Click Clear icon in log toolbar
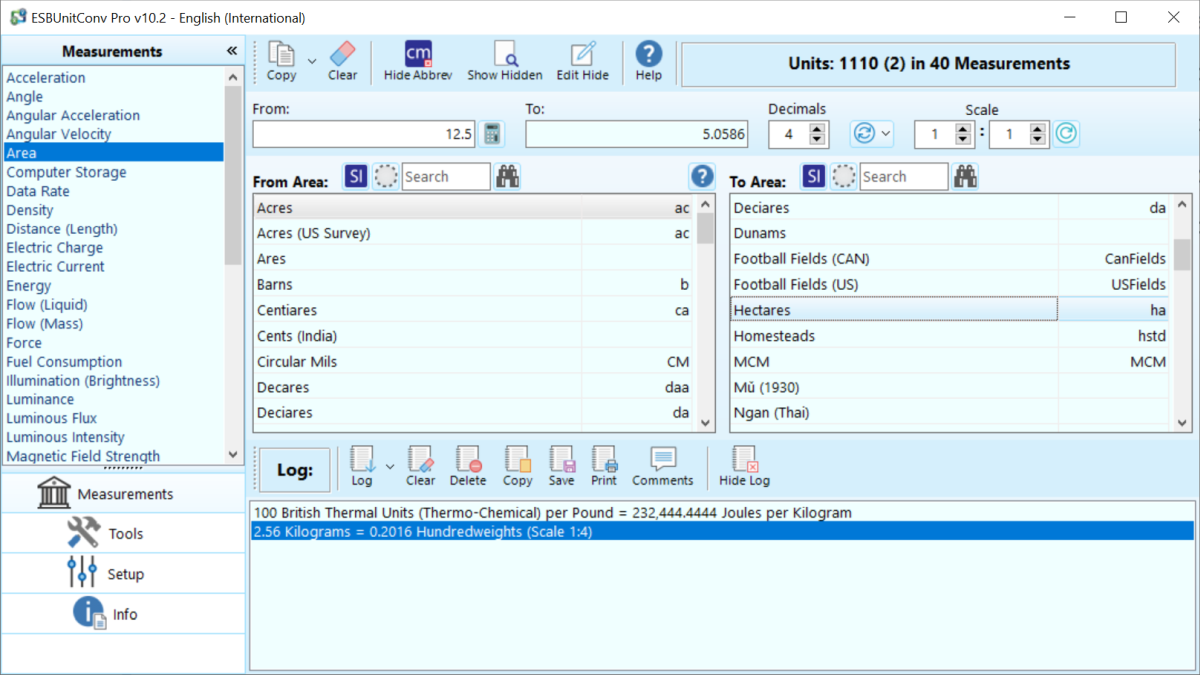Viewport: 1200px width, 675px height. pos(420,467)
